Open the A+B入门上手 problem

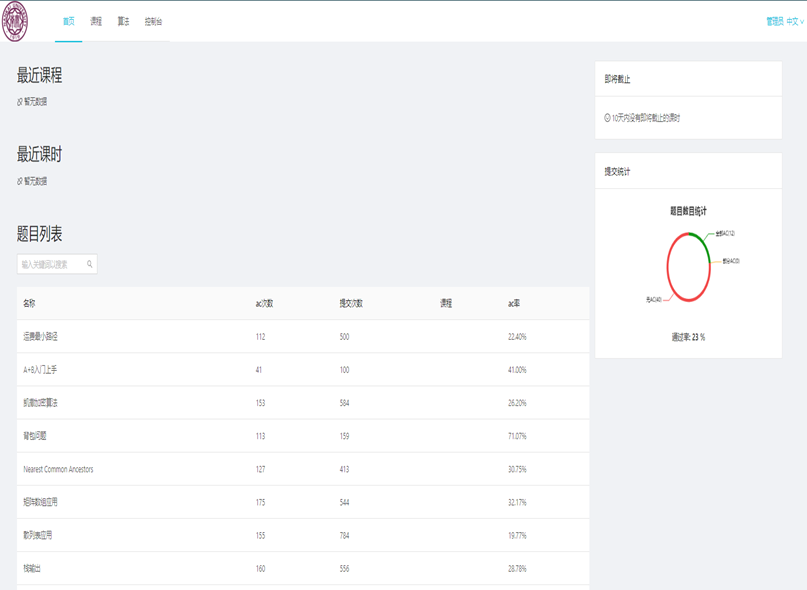click(x=40, y=370)
